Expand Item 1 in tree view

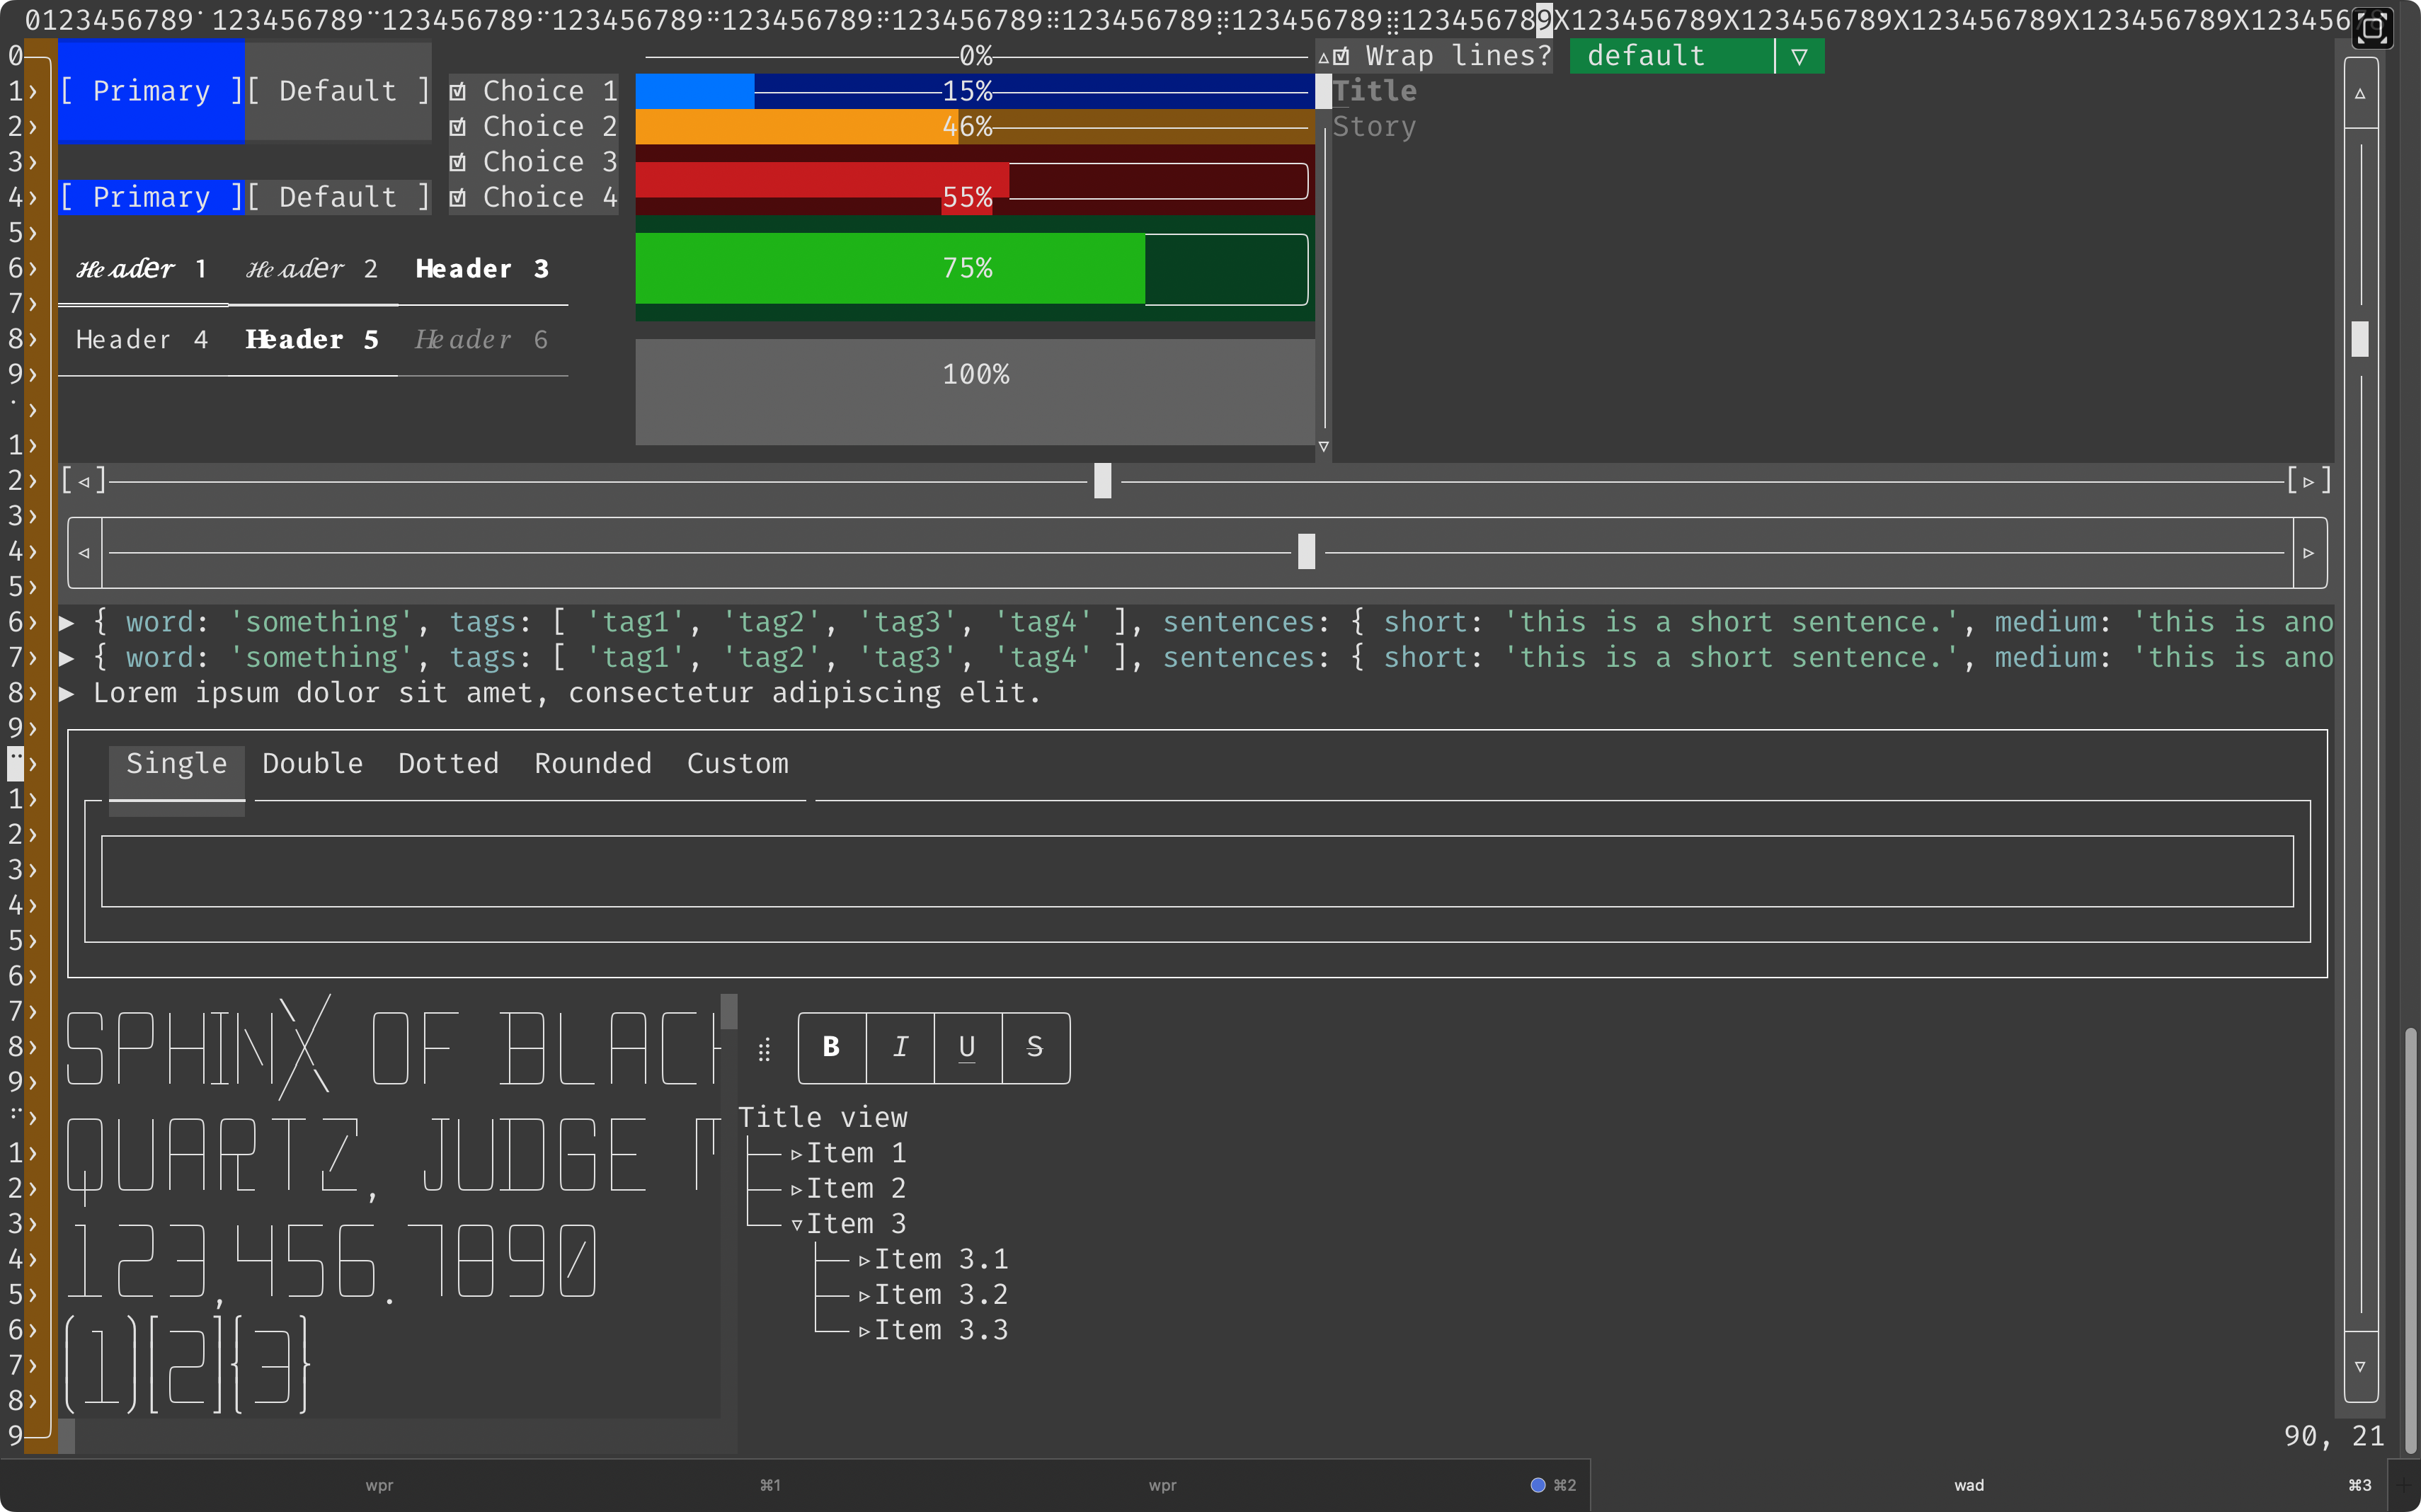797,1154
